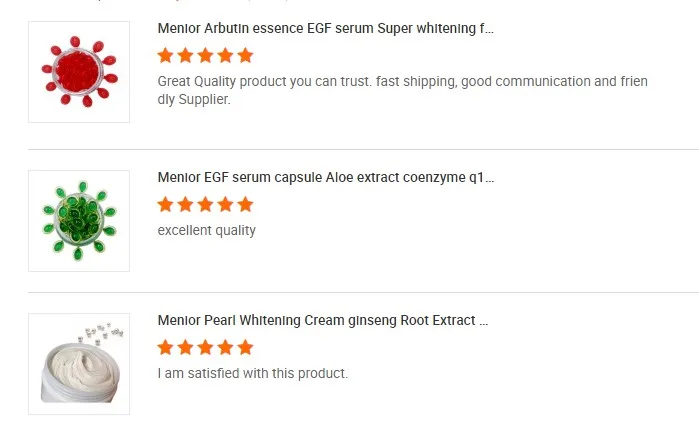Image resolution: width=699 pixels, height=436 pixels.
Task: Click fifth star of the Pearl Cream rating
Action: tap(245, 348)
